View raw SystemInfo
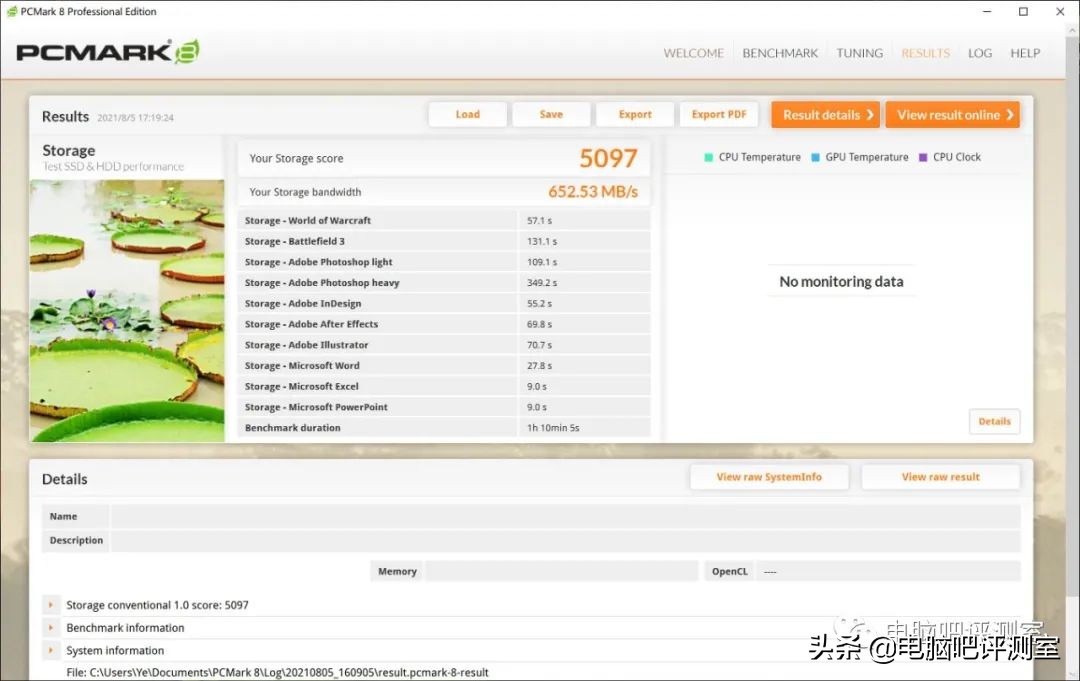The width and height of the screenshot is (1080, 681). coord(769,476)
